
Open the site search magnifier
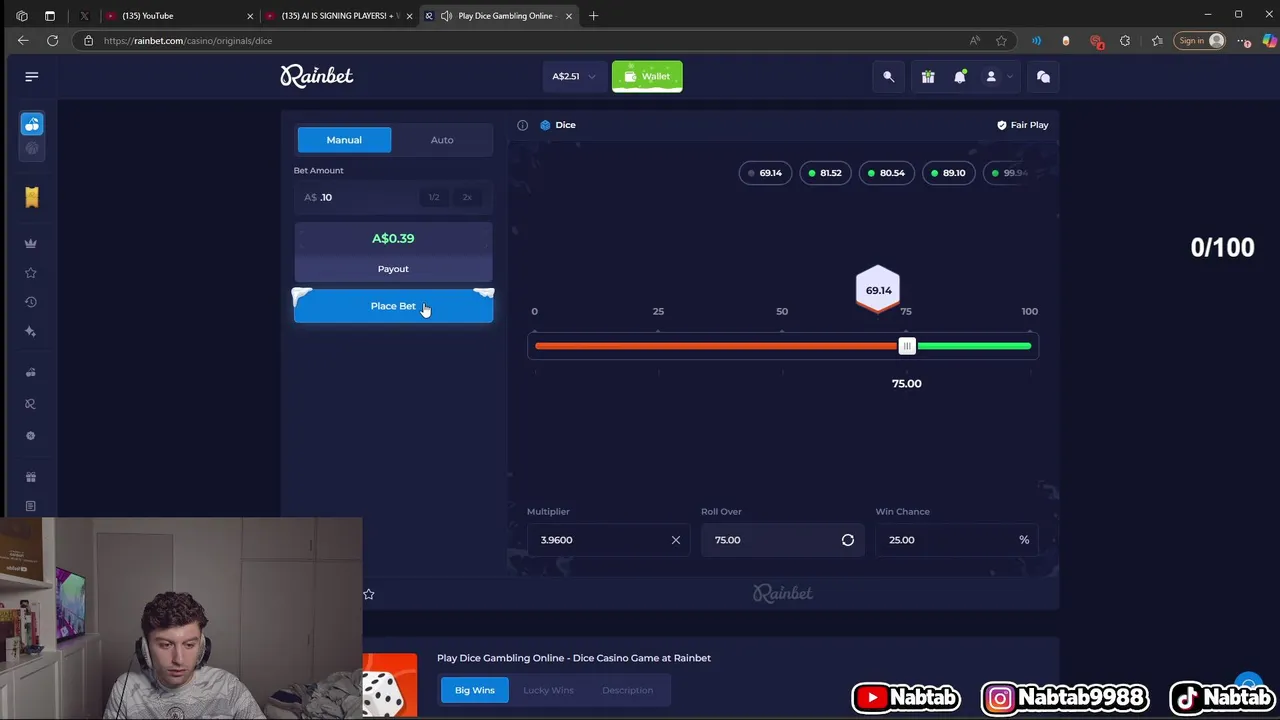[x=888, y=76]
